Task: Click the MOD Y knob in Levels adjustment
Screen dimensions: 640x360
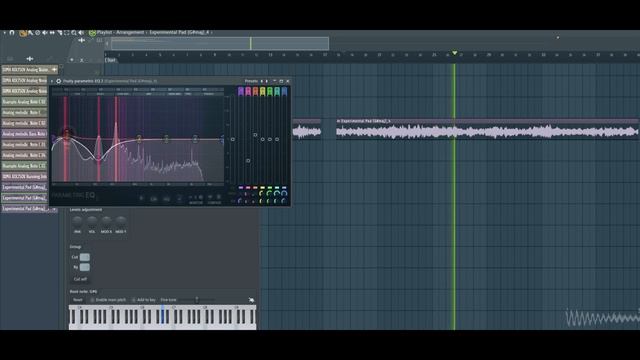Action: (120, 222)
